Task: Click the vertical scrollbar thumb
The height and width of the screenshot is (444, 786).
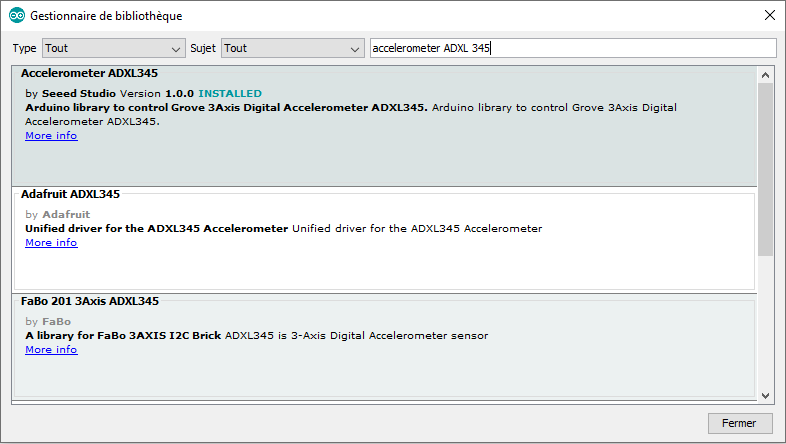Action: pyautogui.click(x=765, y=168)
